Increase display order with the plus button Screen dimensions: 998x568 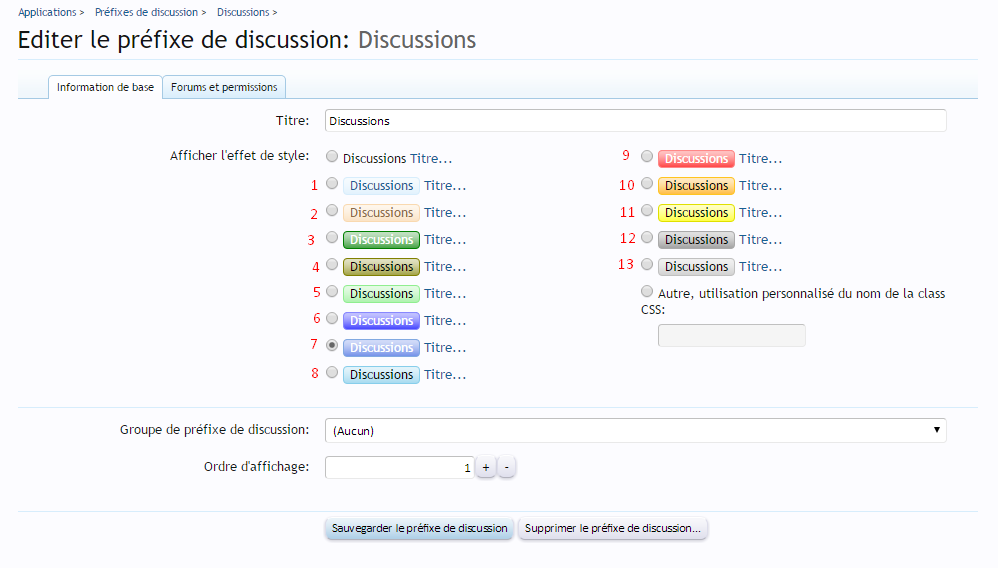pyautogui.click(x=485, y=468)
